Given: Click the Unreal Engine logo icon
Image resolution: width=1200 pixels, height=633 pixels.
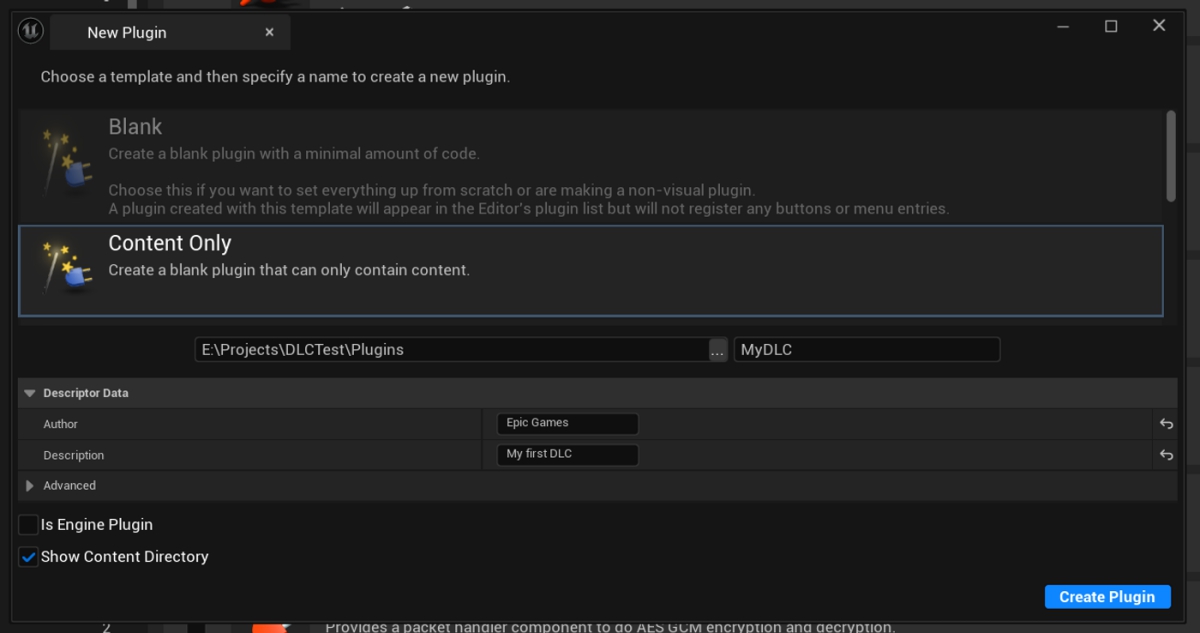Looking at the screenshot, I should tap(30, 32).
